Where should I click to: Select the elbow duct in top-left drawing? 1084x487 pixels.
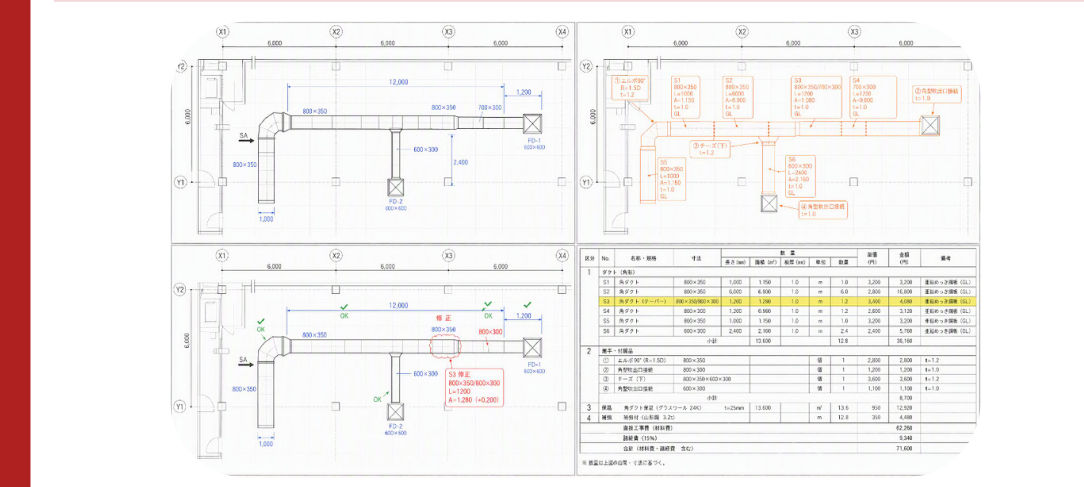(274, 127)
